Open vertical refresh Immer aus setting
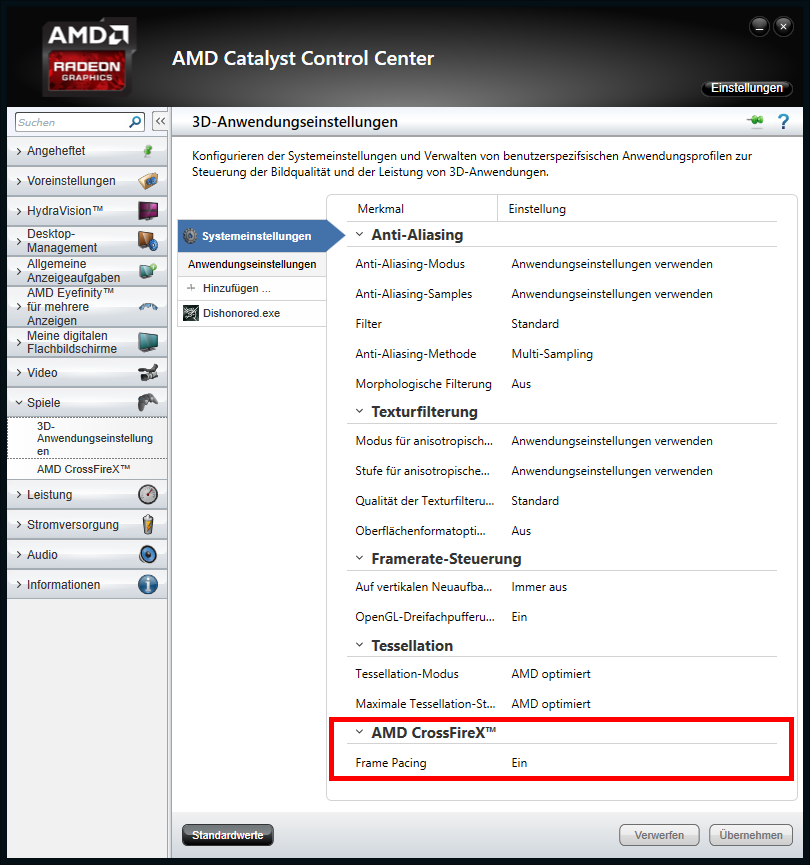Screen dimensions: 810x865 pyautogui.click(x=539, y=587)
